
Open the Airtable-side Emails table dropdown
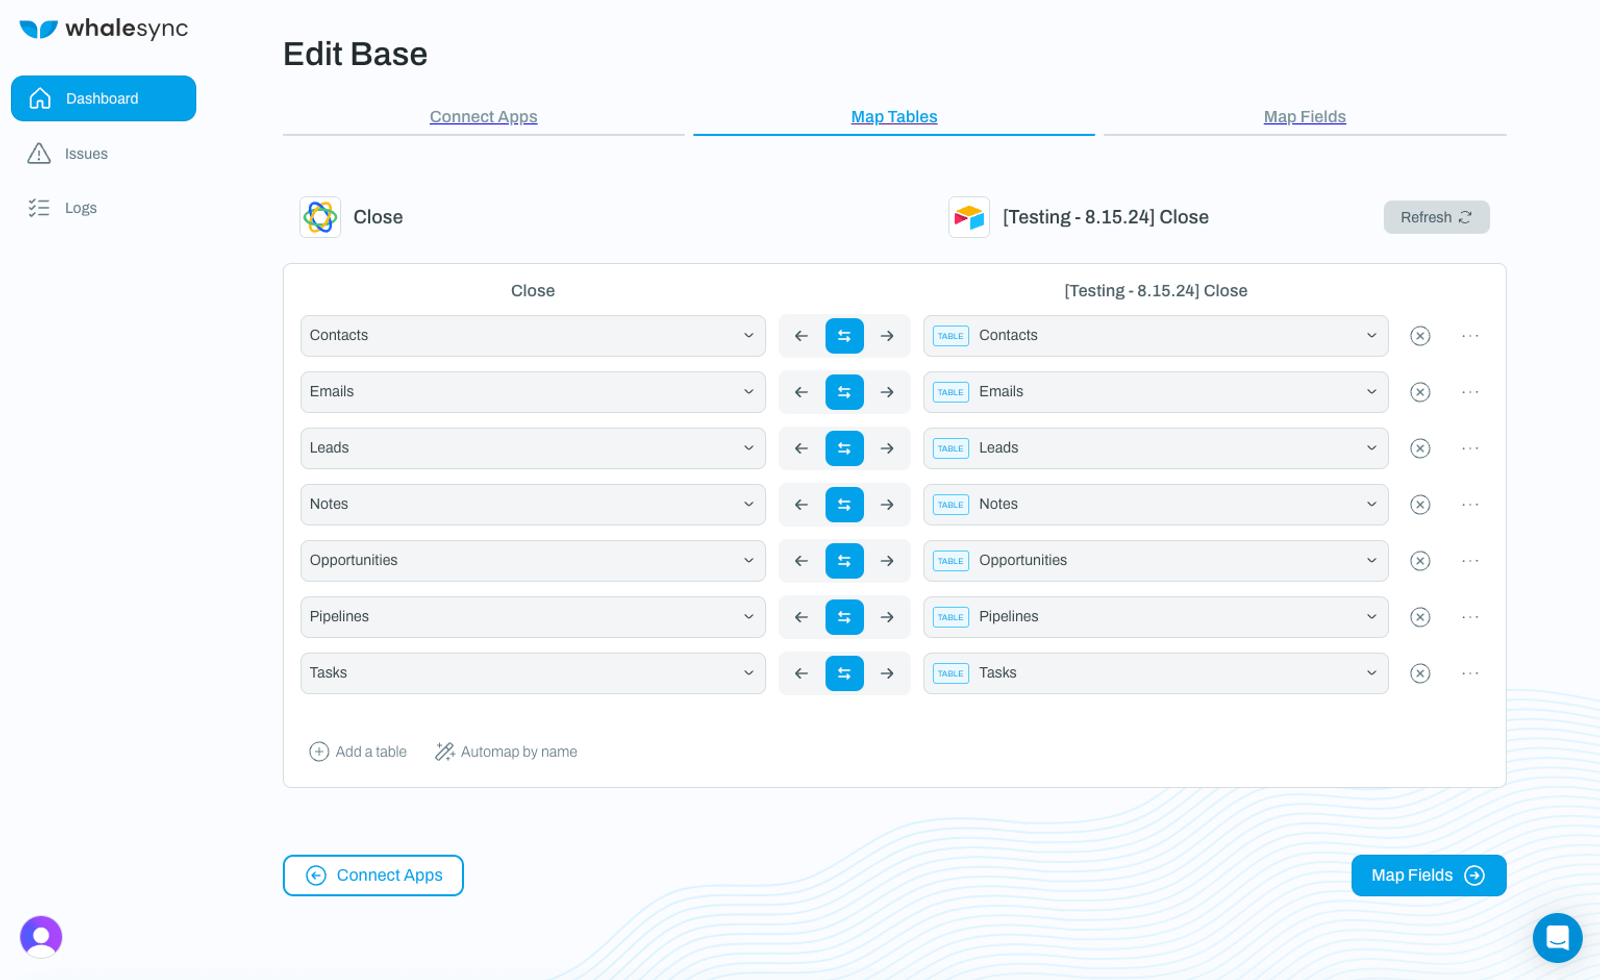[x=1156, y=392]
